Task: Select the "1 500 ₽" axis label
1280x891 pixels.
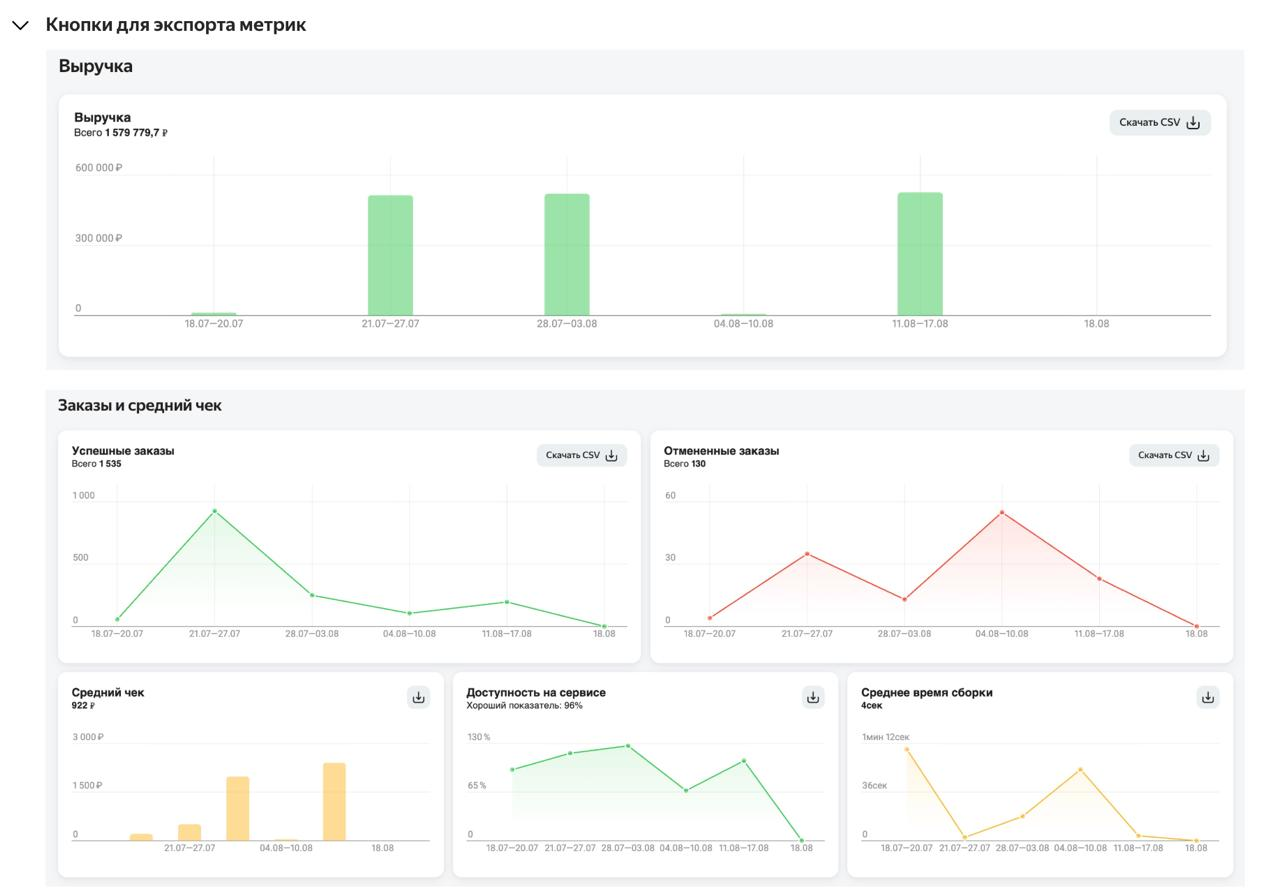Action: click(87, 786)
